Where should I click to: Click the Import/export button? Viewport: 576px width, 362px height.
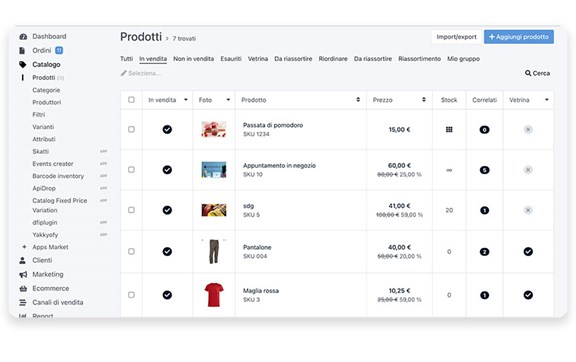pyautogui.click(x=456, y=37)
